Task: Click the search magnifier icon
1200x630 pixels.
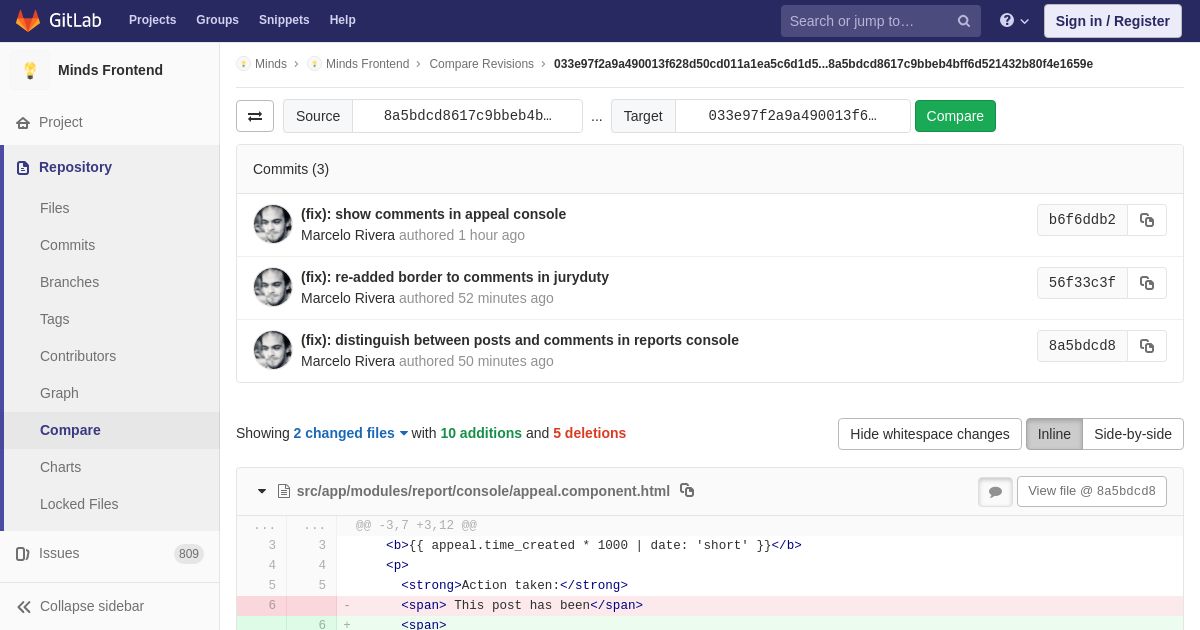Action: (964, 21)
